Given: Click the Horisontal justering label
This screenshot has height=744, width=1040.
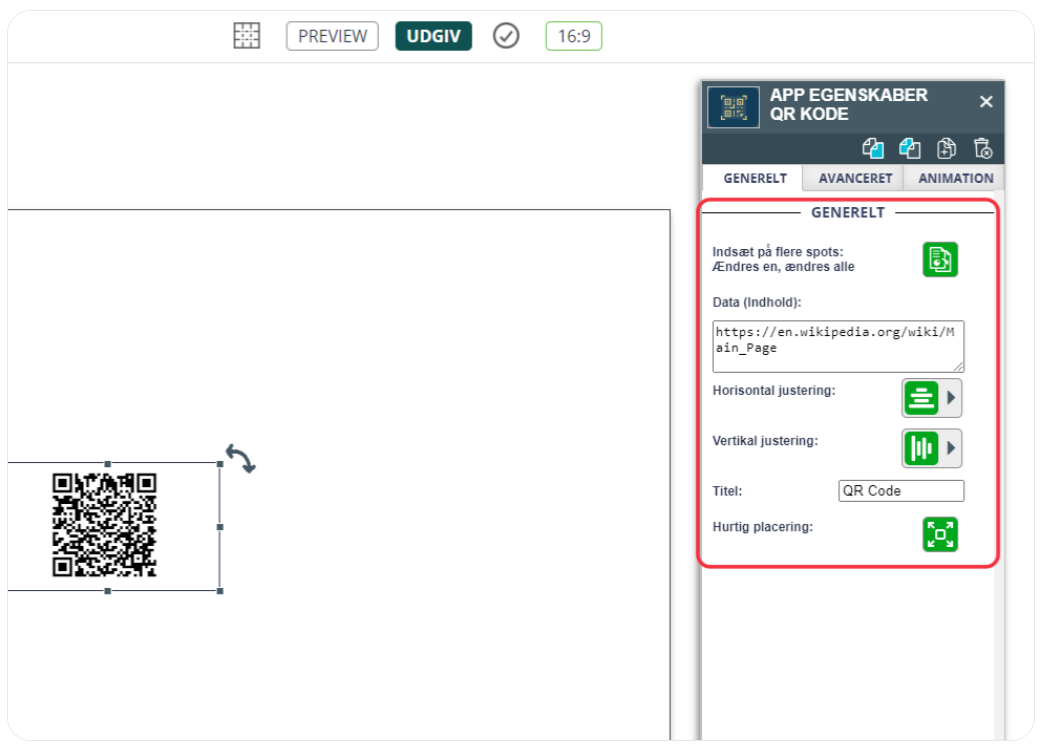Looking at the screenshot, I should pyautogui.click(x=774, y=390).
